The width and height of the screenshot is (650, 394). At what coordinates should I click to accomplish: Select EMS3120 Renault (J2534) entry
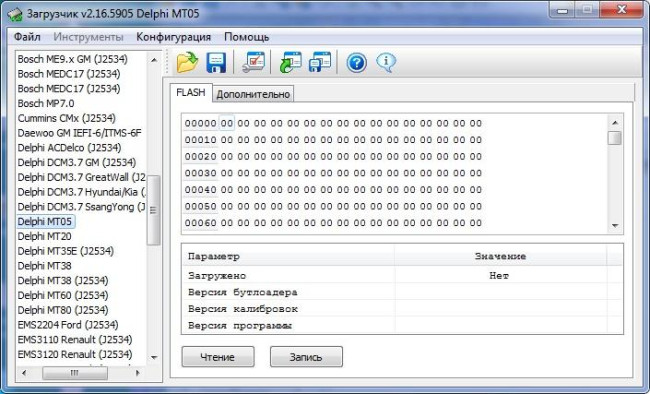point(75,354)
